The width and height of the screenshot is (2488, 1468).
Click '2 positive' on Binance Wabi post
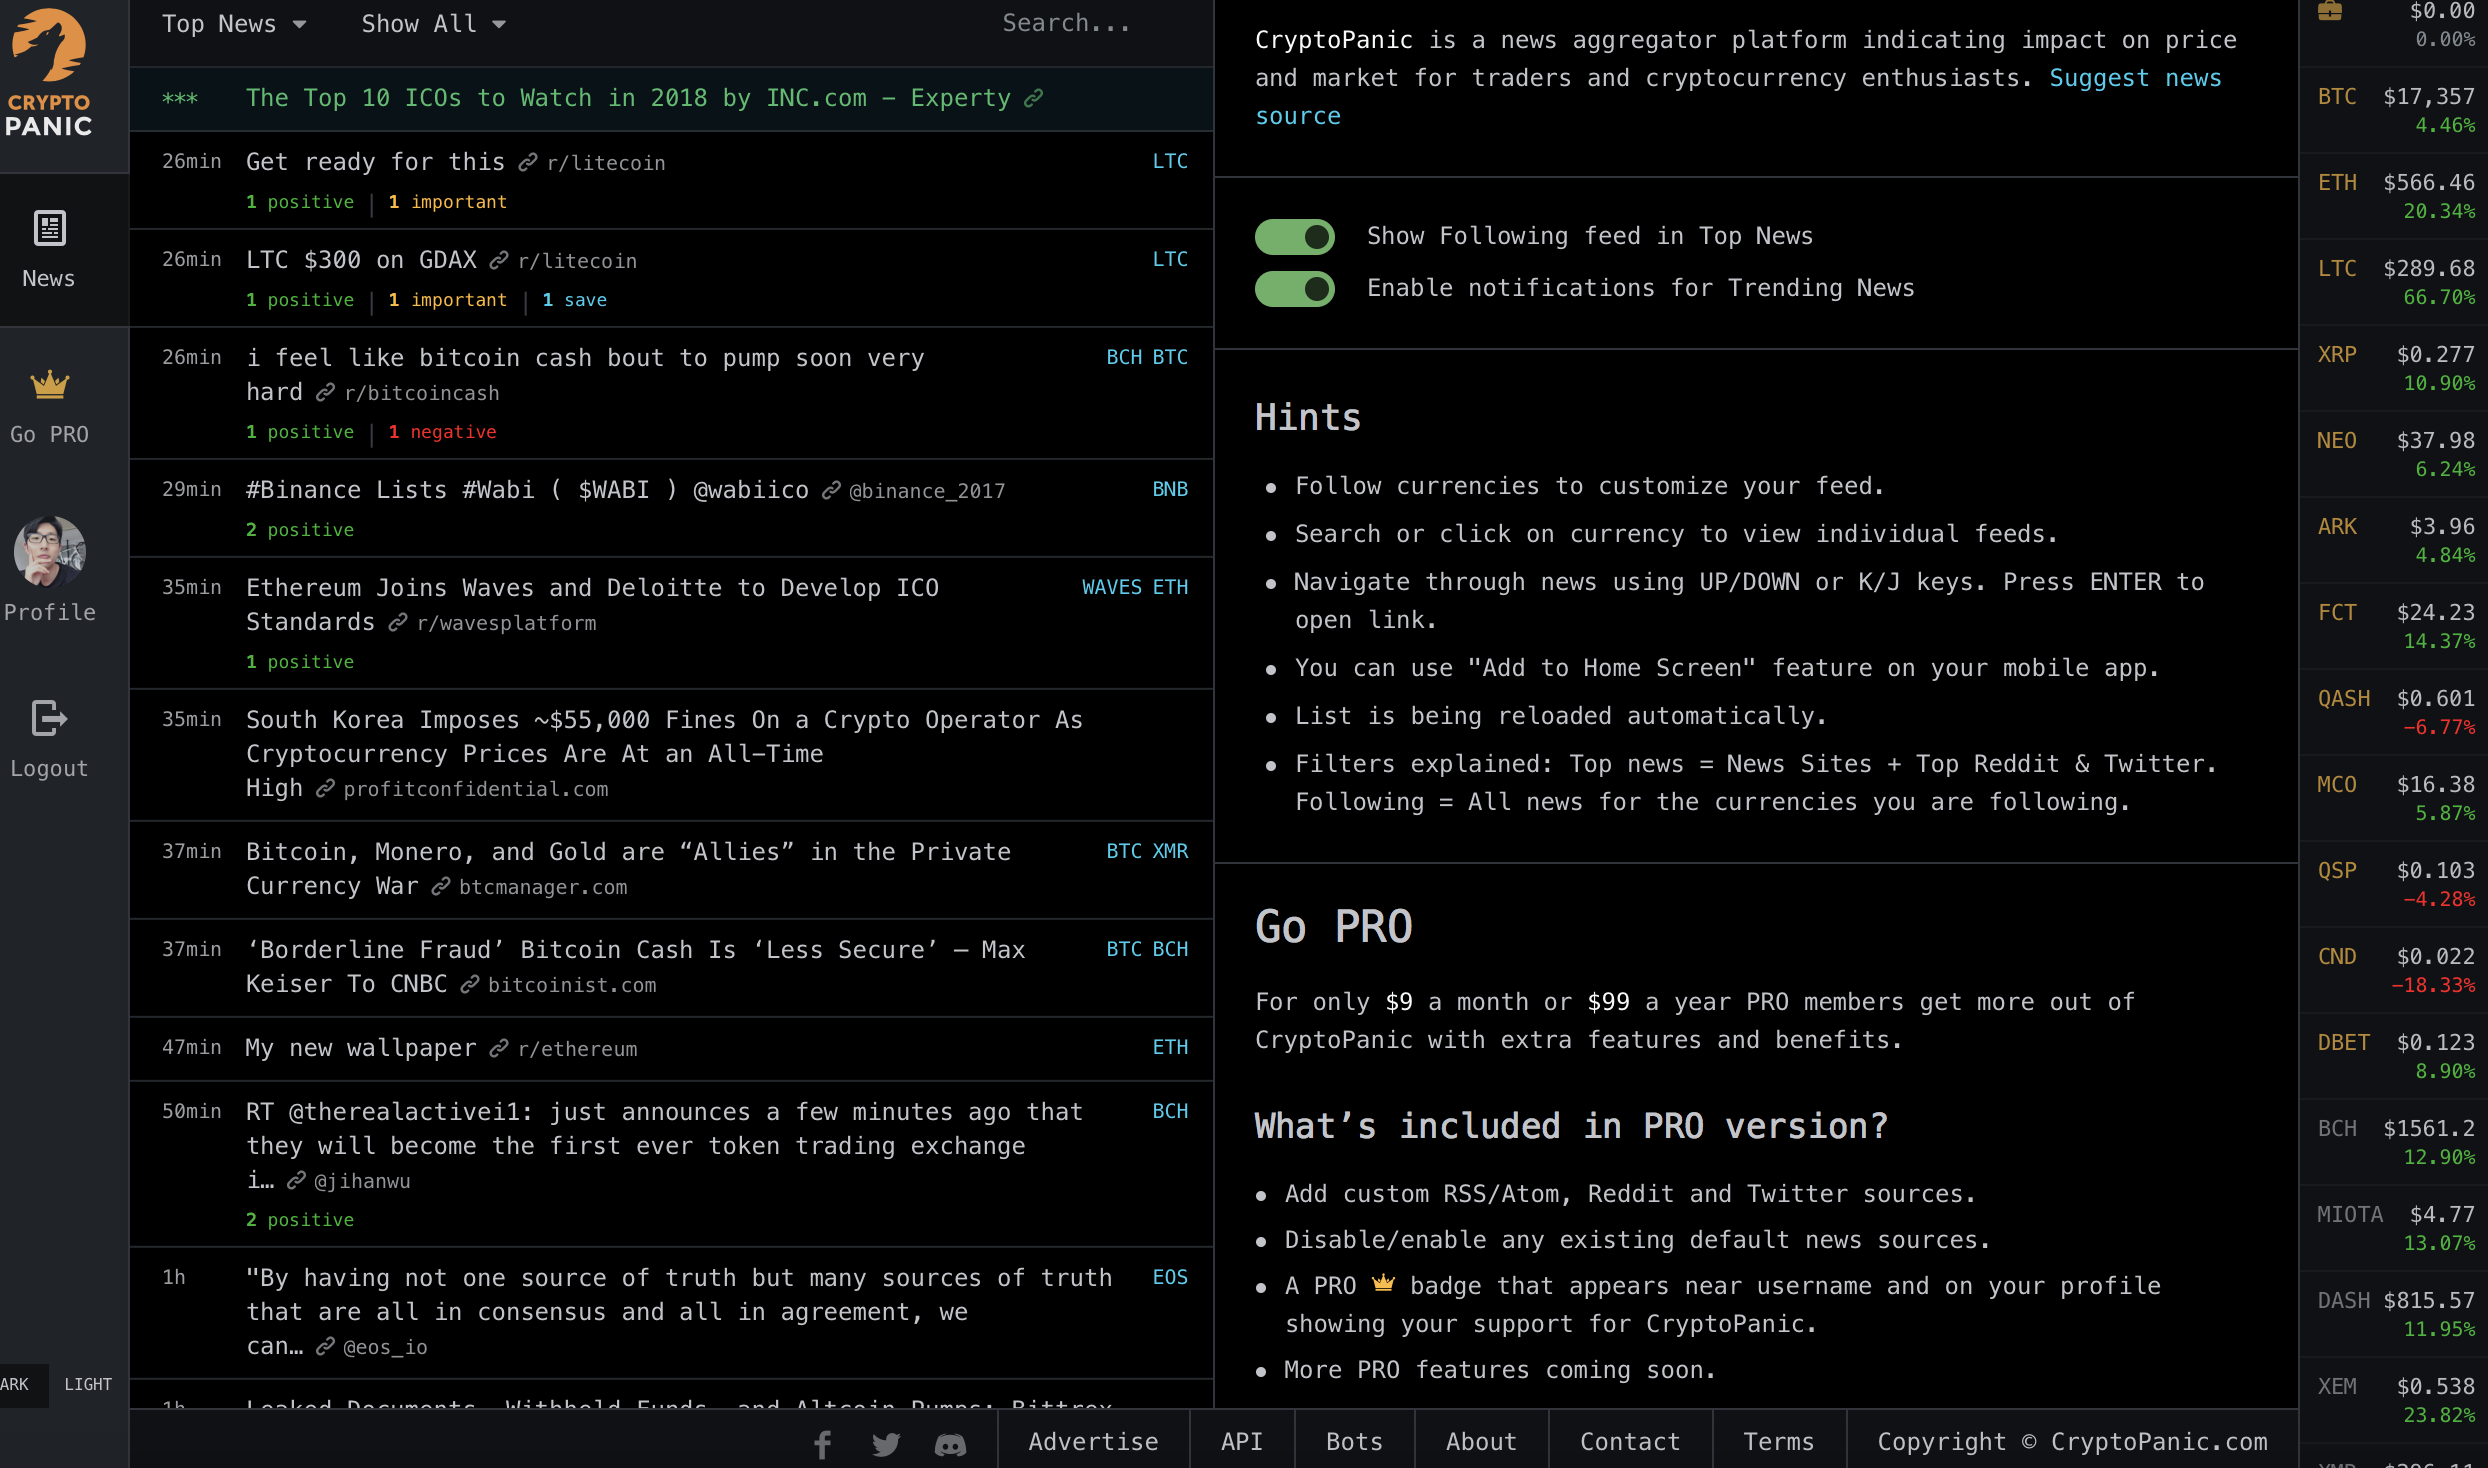pos(300,530)
